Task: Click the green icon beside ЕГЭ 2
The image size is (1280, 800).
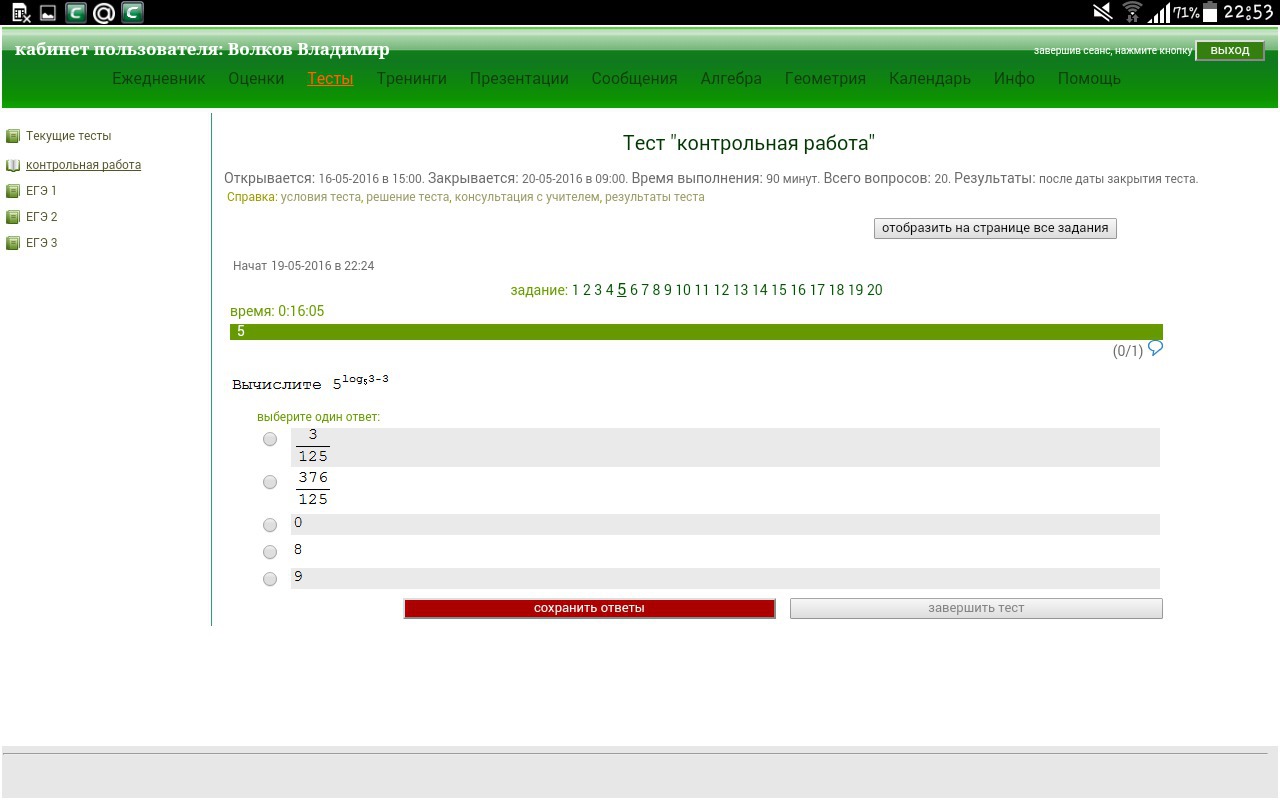Action: 13,217
